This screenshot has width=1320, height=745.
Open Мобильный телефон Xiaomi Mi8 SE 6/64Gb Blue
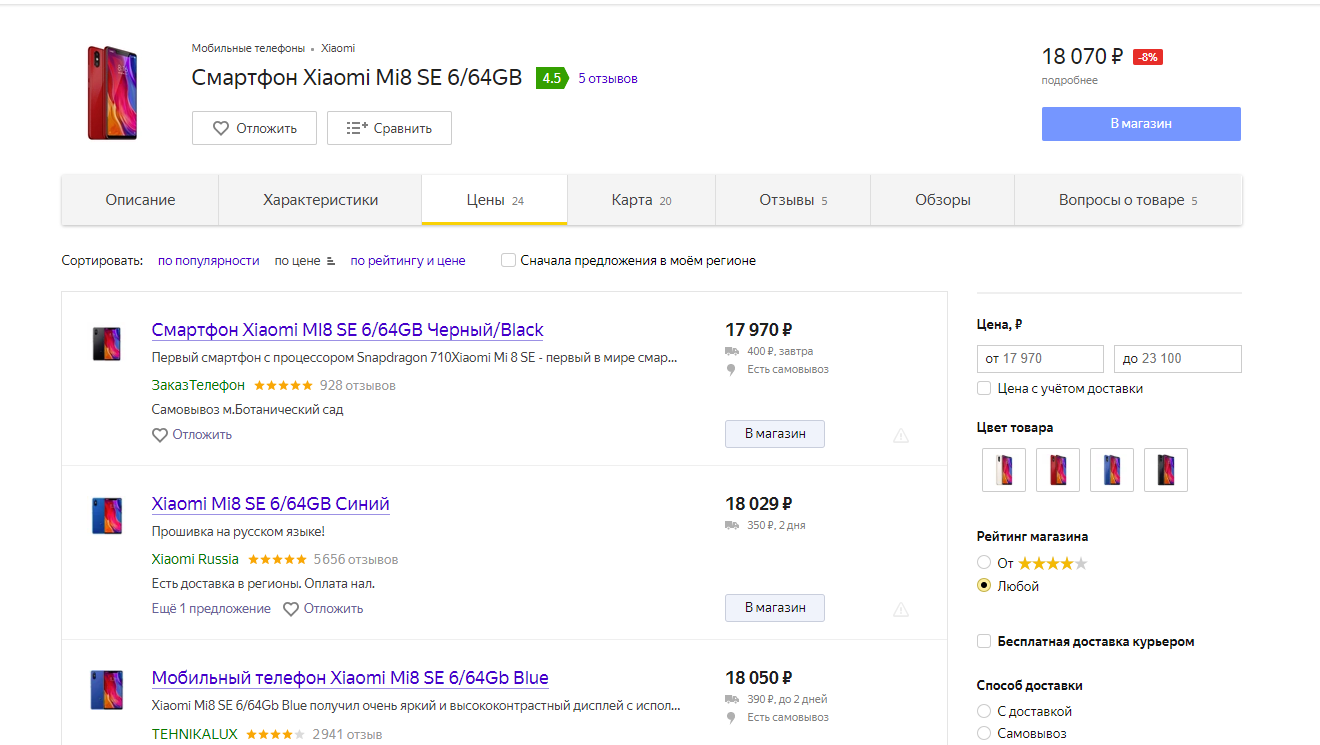click(x=350, y=678)
